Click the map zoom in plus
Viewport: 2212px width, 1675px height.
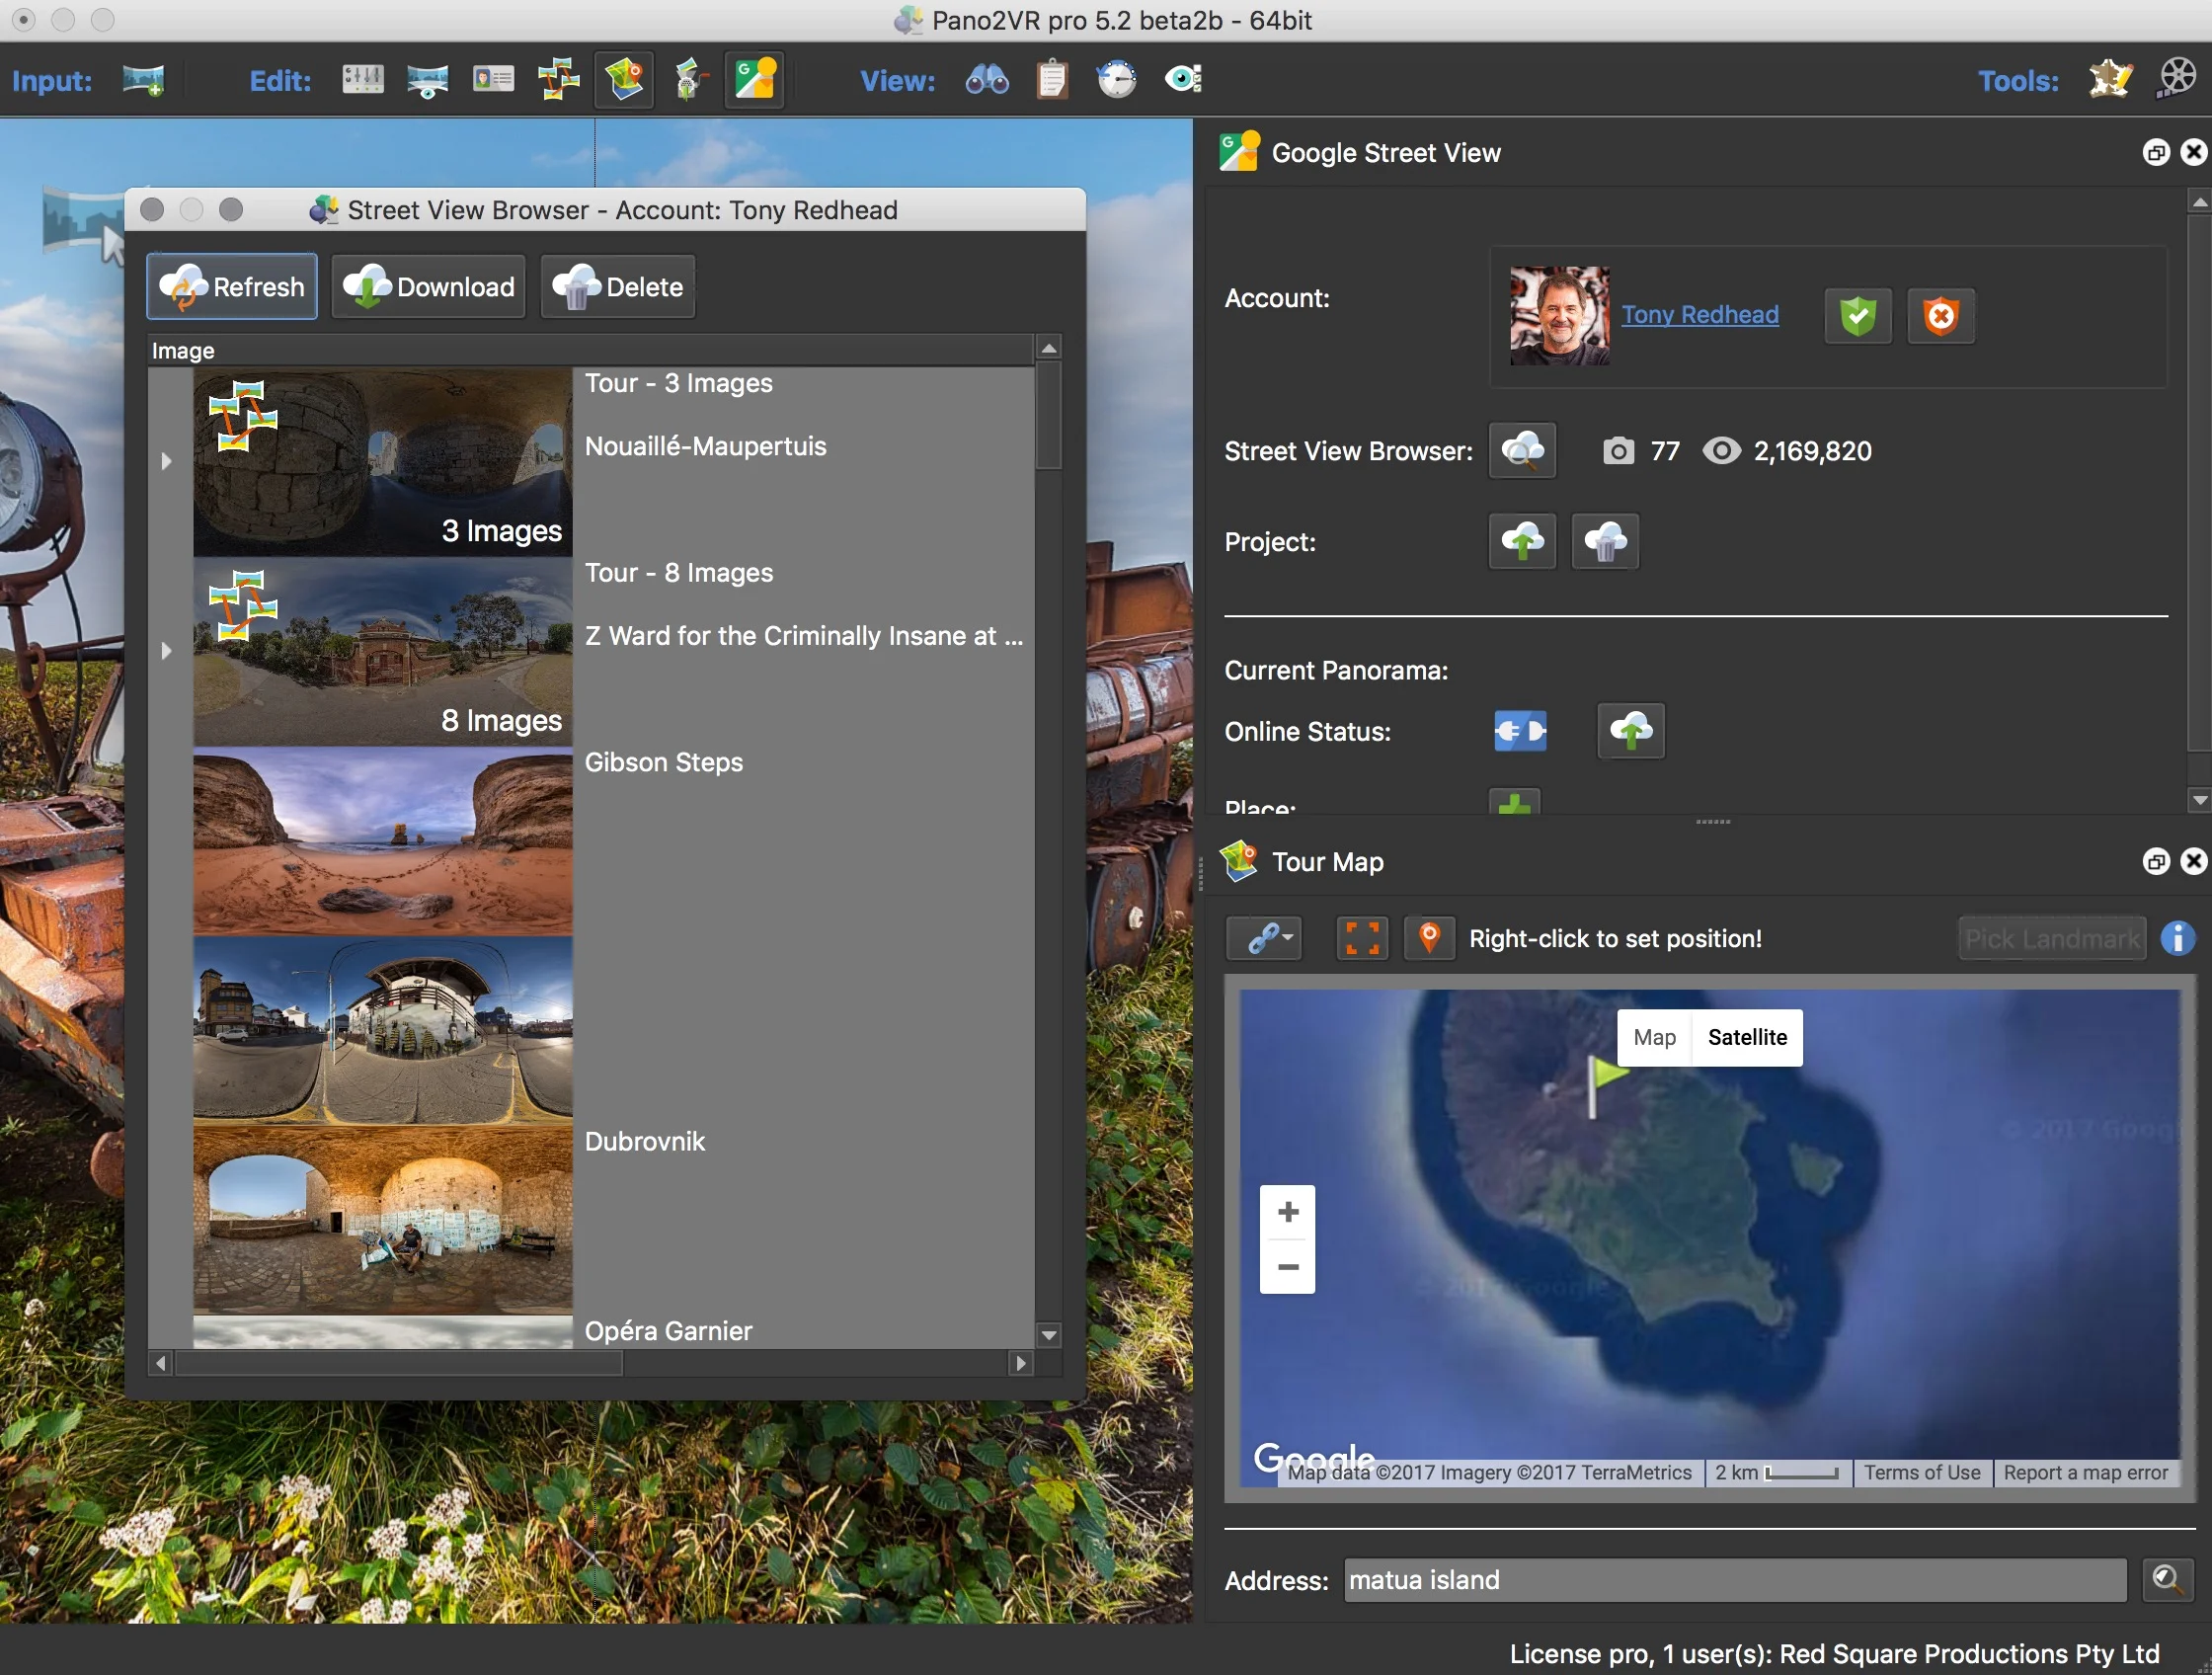click(1287, 1212)
